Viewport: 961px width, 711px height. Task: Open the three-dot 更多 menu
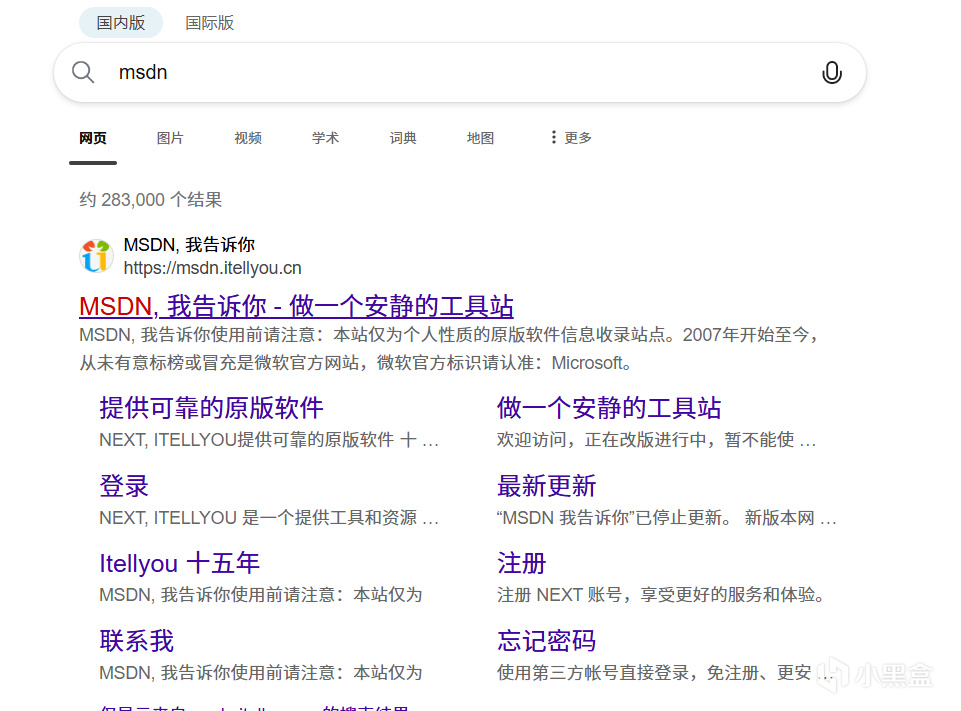[x=571, y=138]
